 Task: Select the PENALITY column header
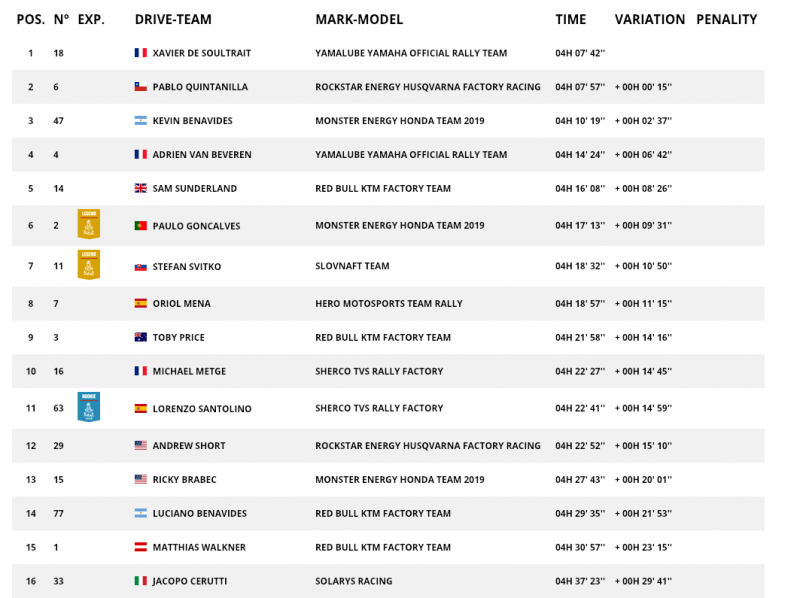(727, 19)
